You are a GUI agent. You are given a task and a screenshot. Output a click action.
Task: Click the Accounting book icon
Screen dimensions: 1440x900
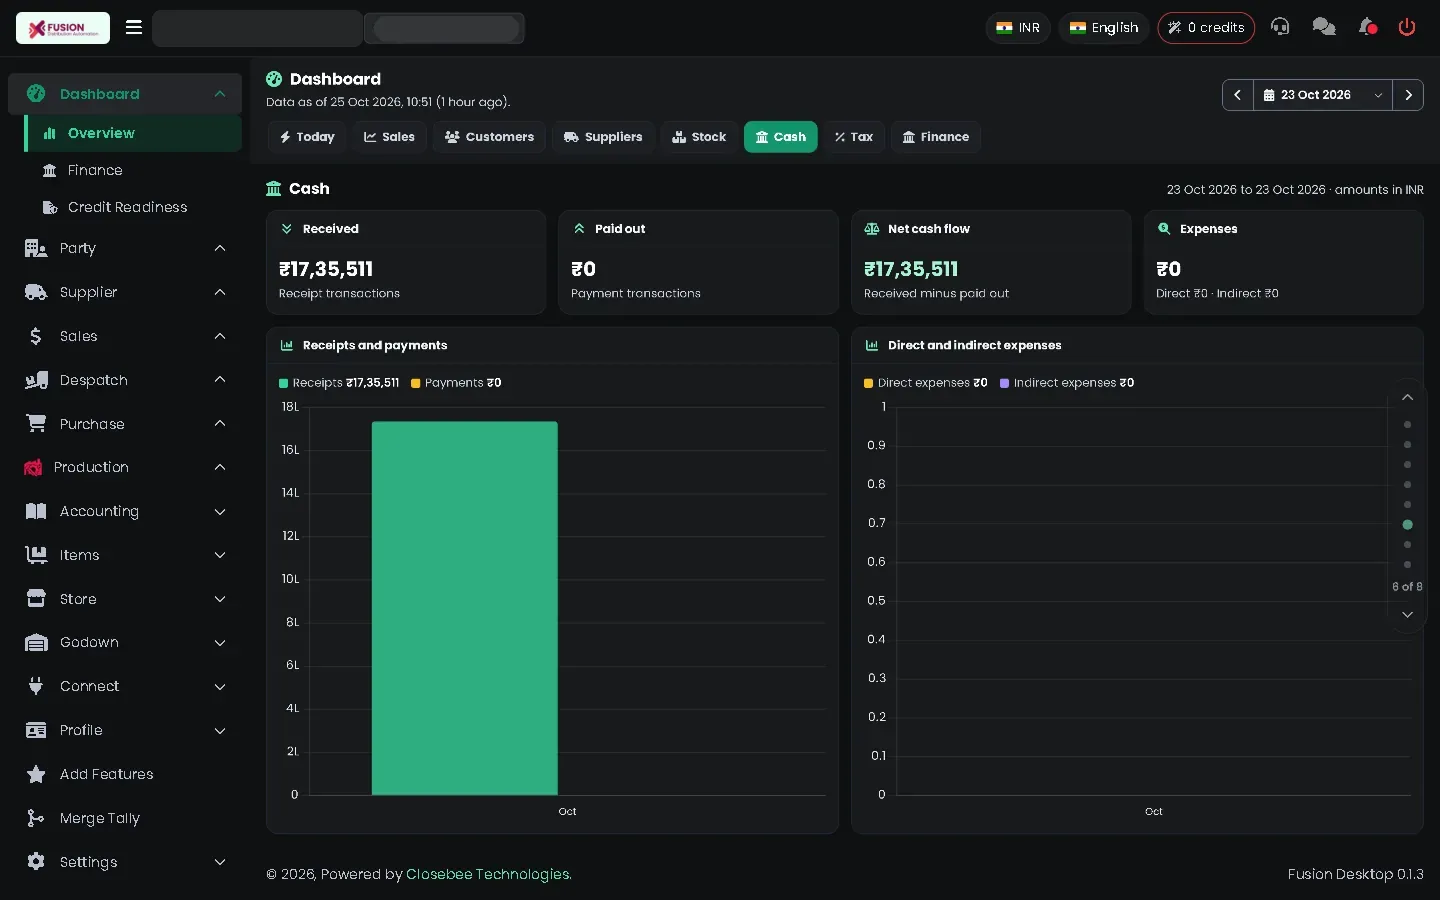[36, 511]
